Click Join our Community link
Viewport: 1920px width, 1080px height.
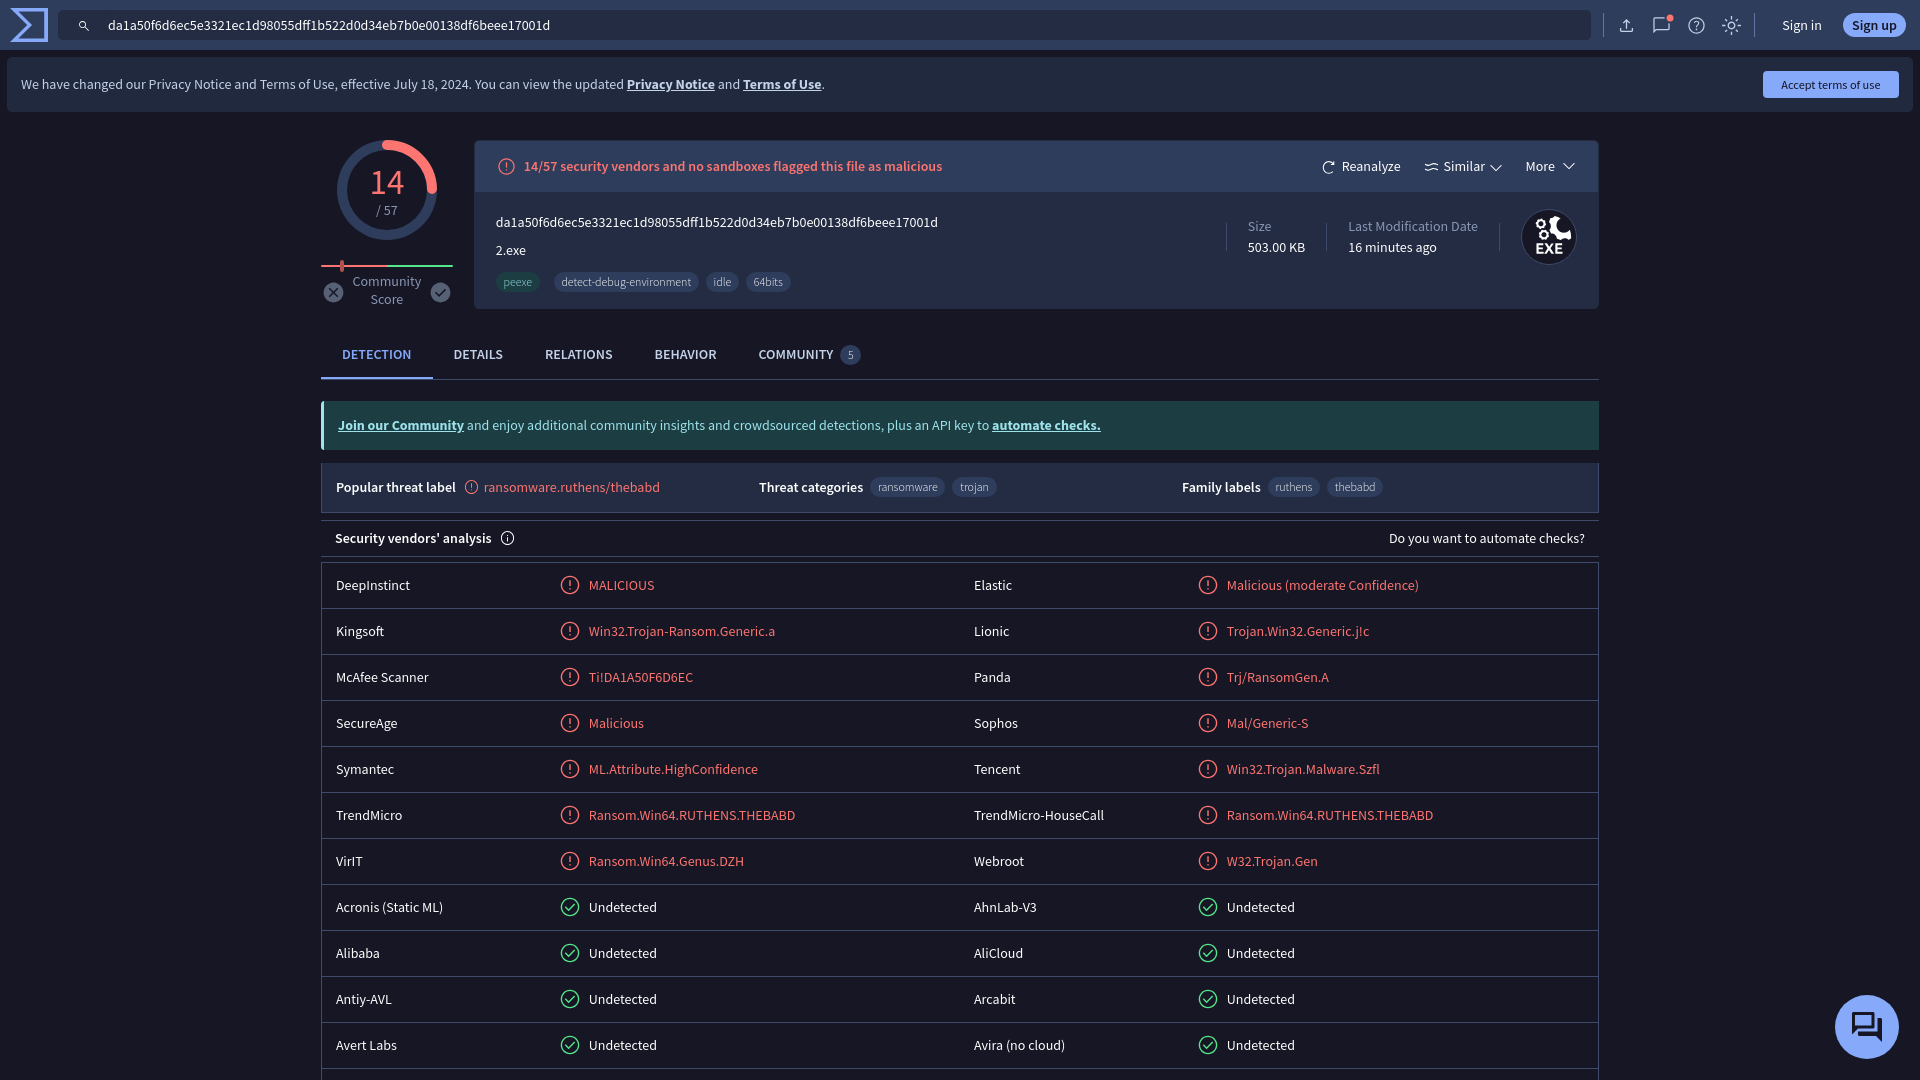click(401, 426)
